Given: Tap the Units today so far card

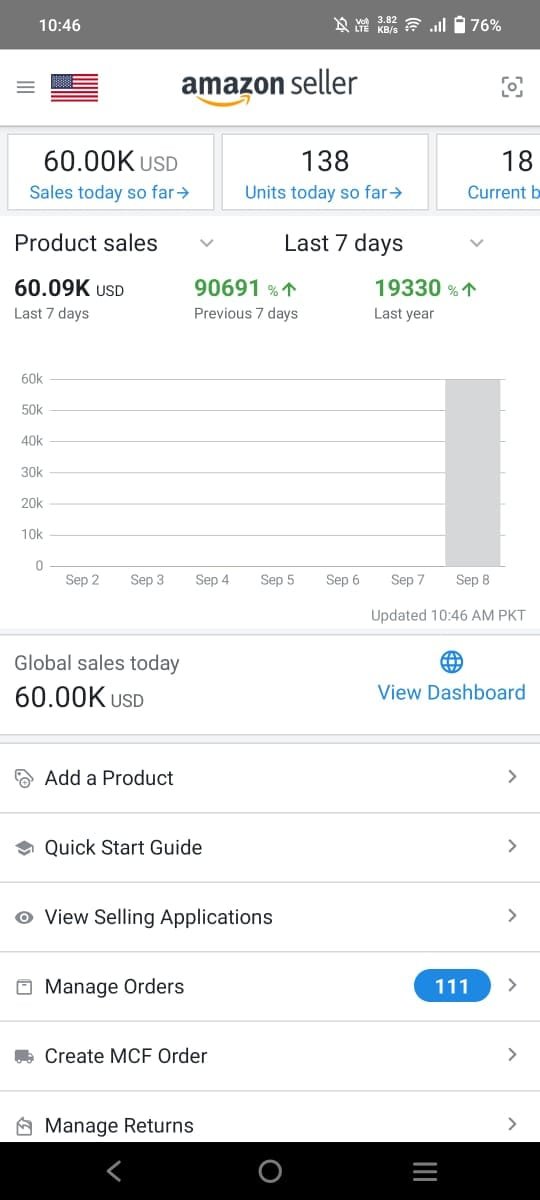Looking at the screenshot, I should (325, 172).
